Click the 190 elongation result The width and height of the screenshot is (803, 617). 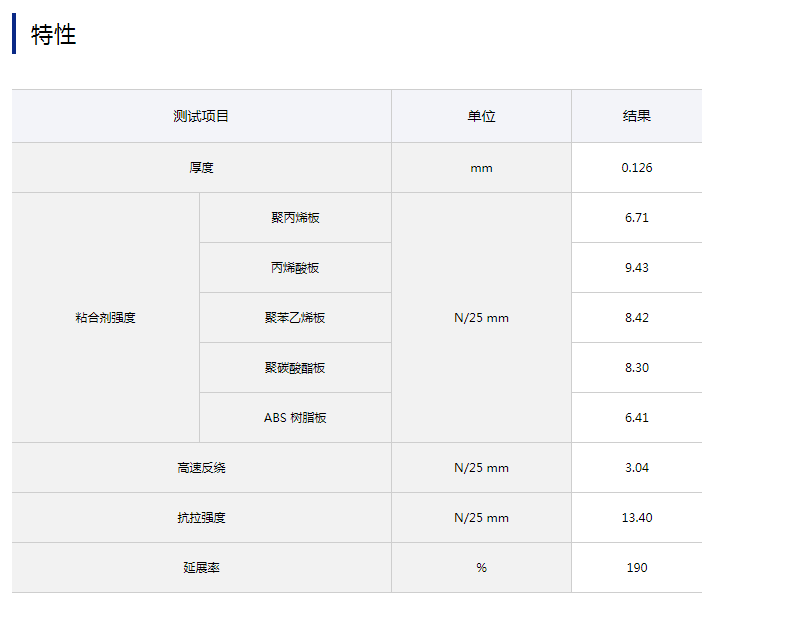636,568
